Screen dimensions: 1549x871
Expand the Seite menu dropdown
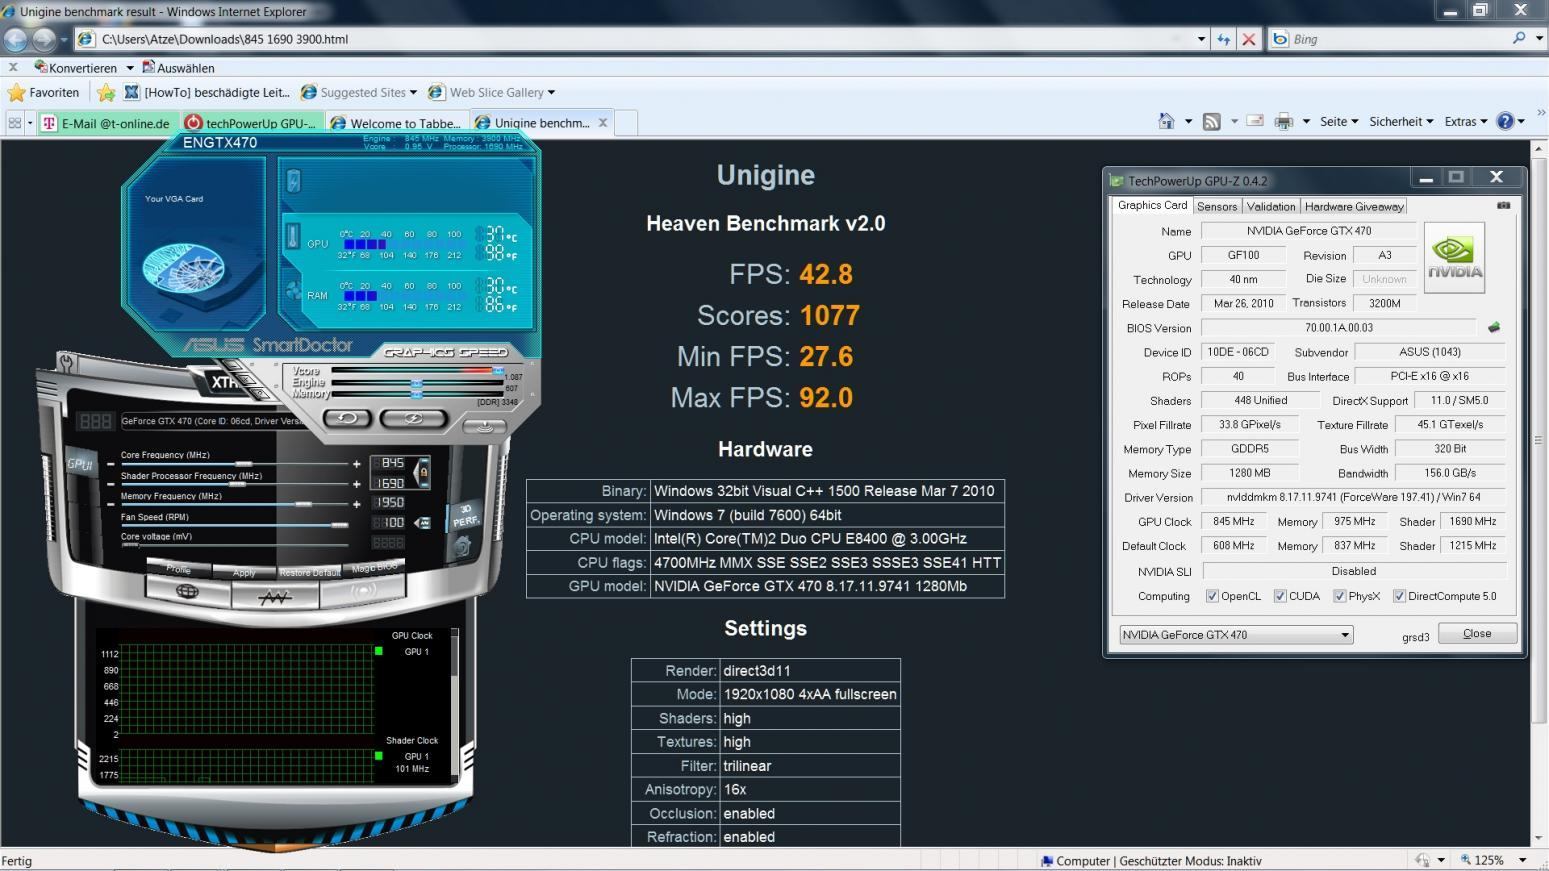click(x=1339, y=121)
